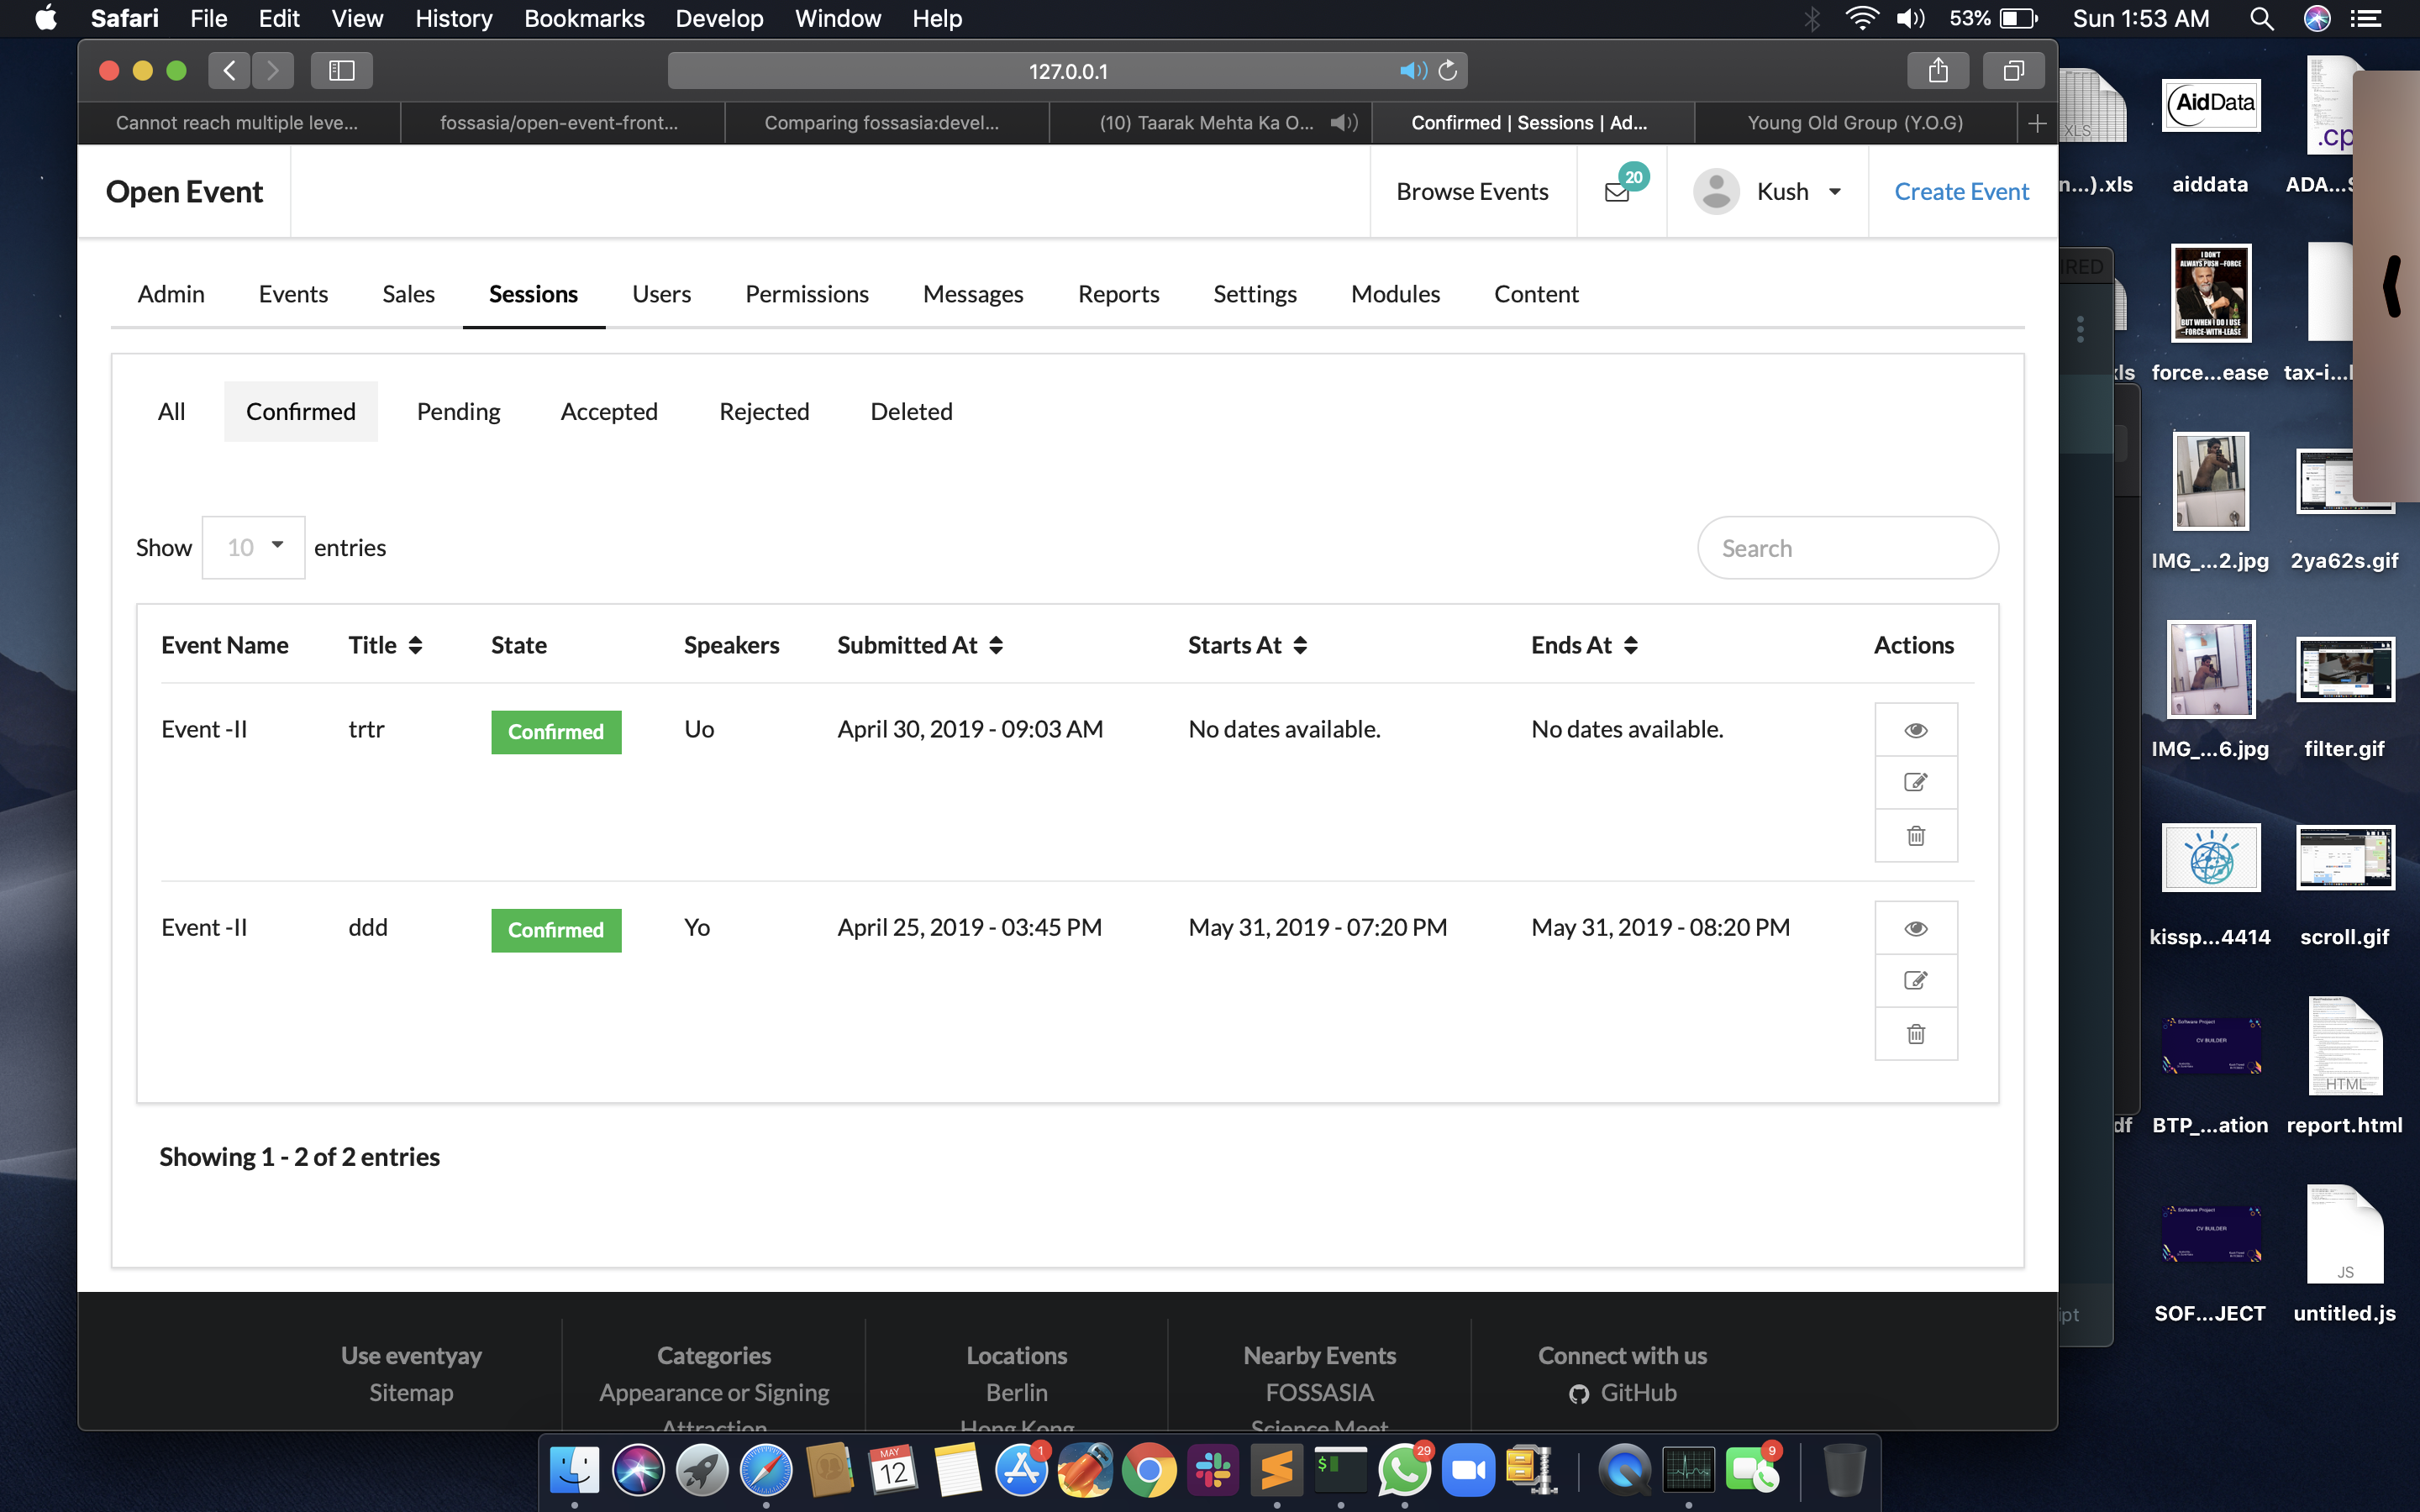Viewport: 2420px width, 1512px height.
Task: Click the Create Event link
Action: [x=1961, y=191]
